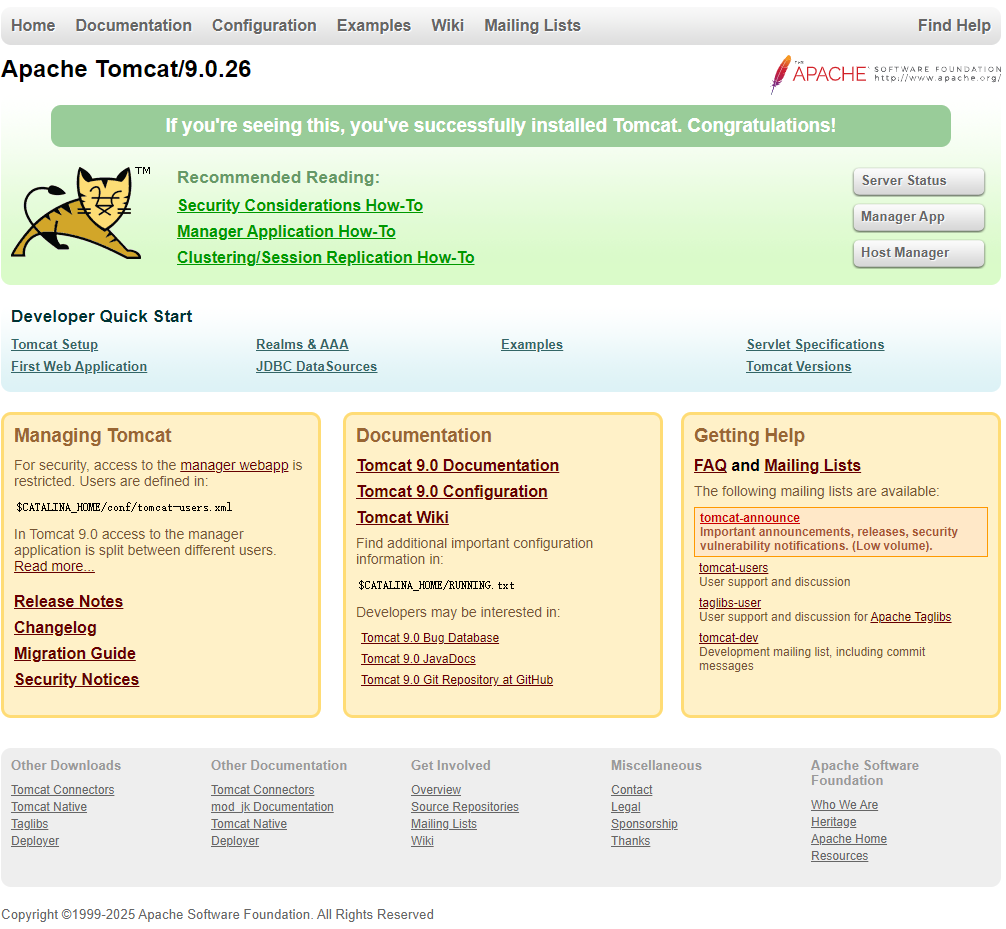Open mod_jk Documentation link

point(273,806)
